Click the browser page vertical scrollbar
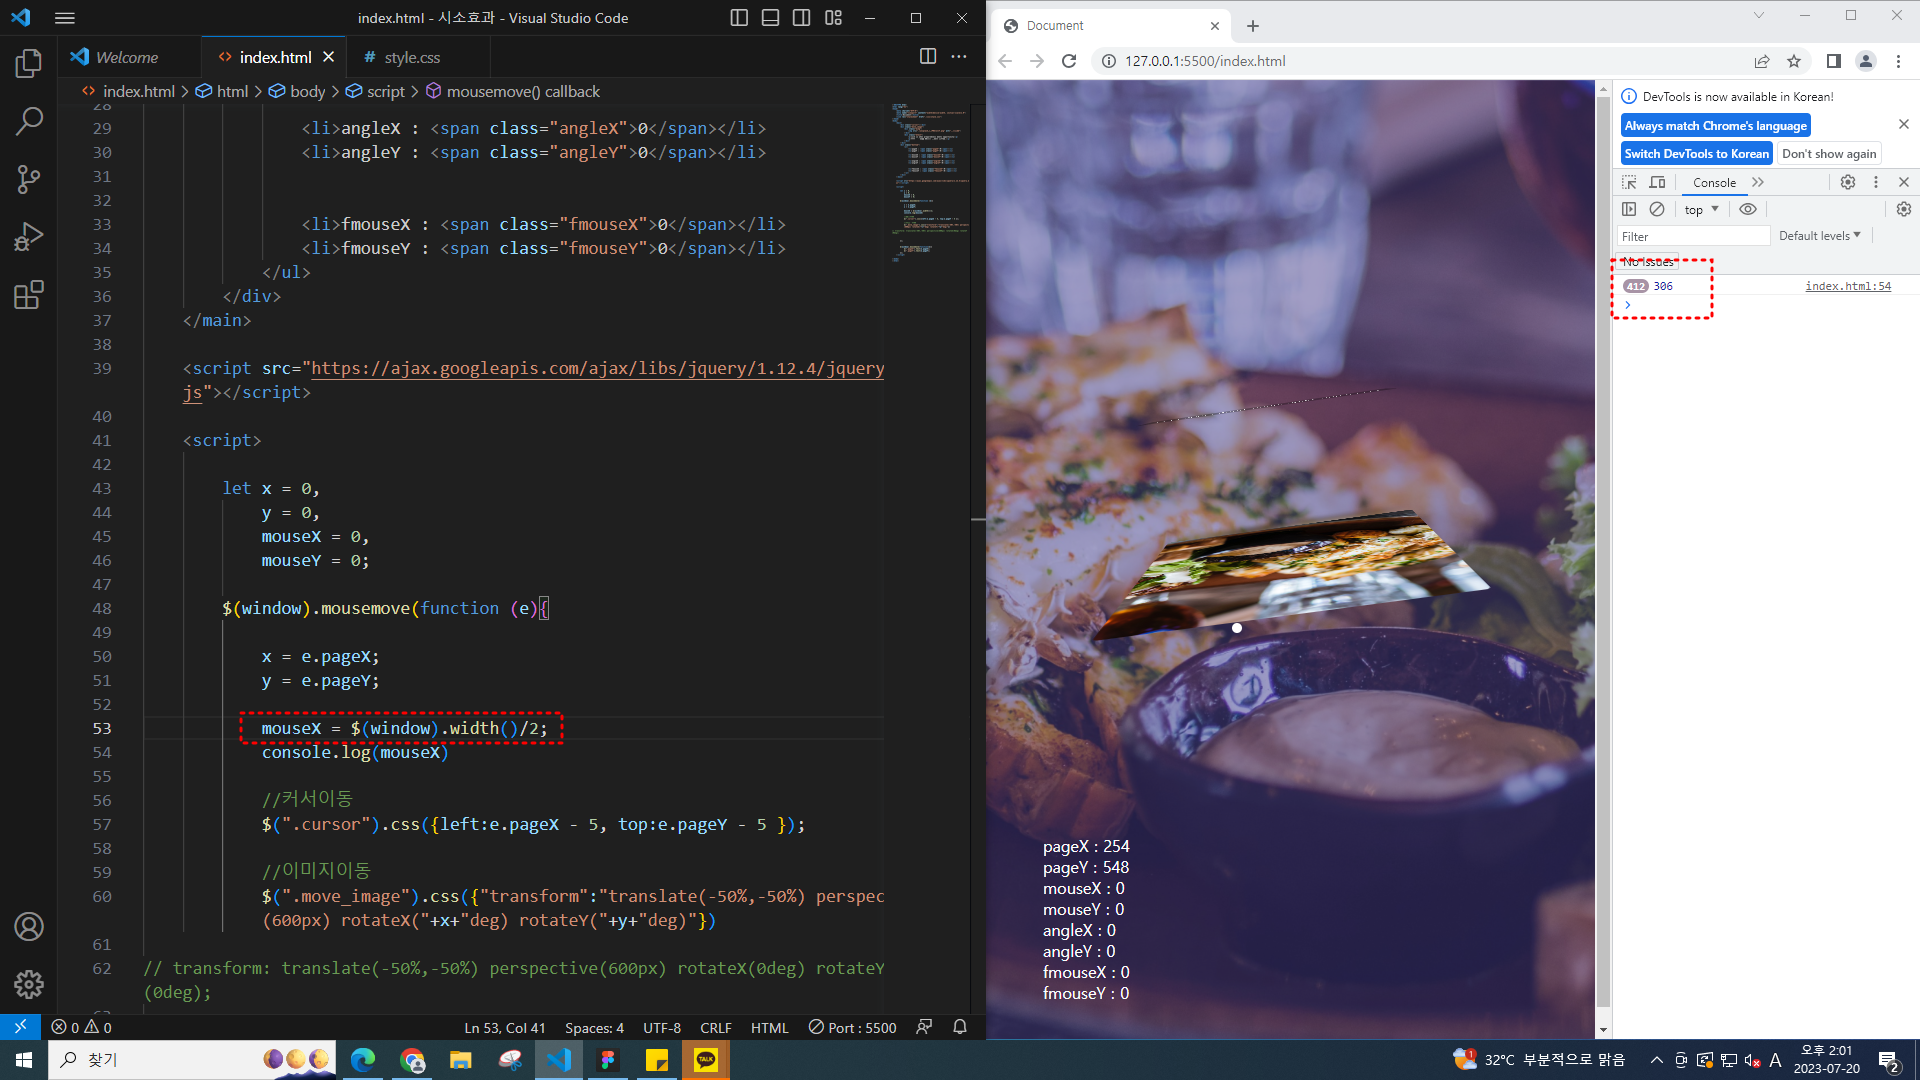 coord(1603,550)
